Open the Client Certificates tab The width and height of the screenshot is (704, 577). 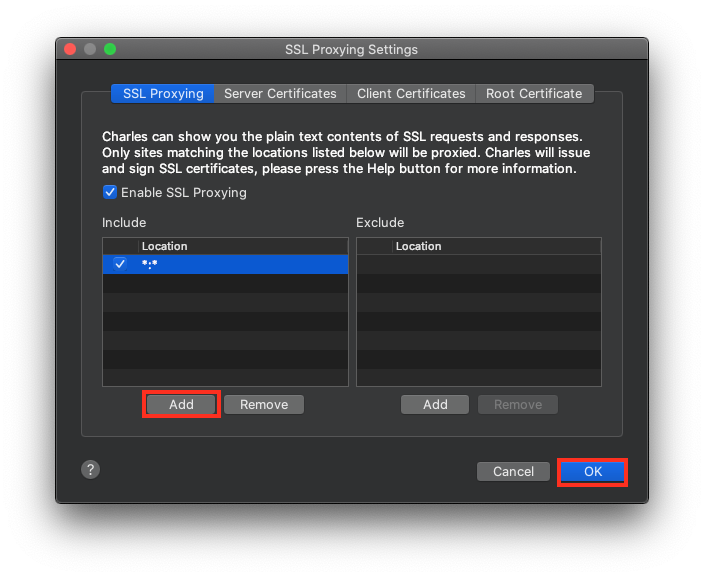pyautogui.click(x=411, y=93)
